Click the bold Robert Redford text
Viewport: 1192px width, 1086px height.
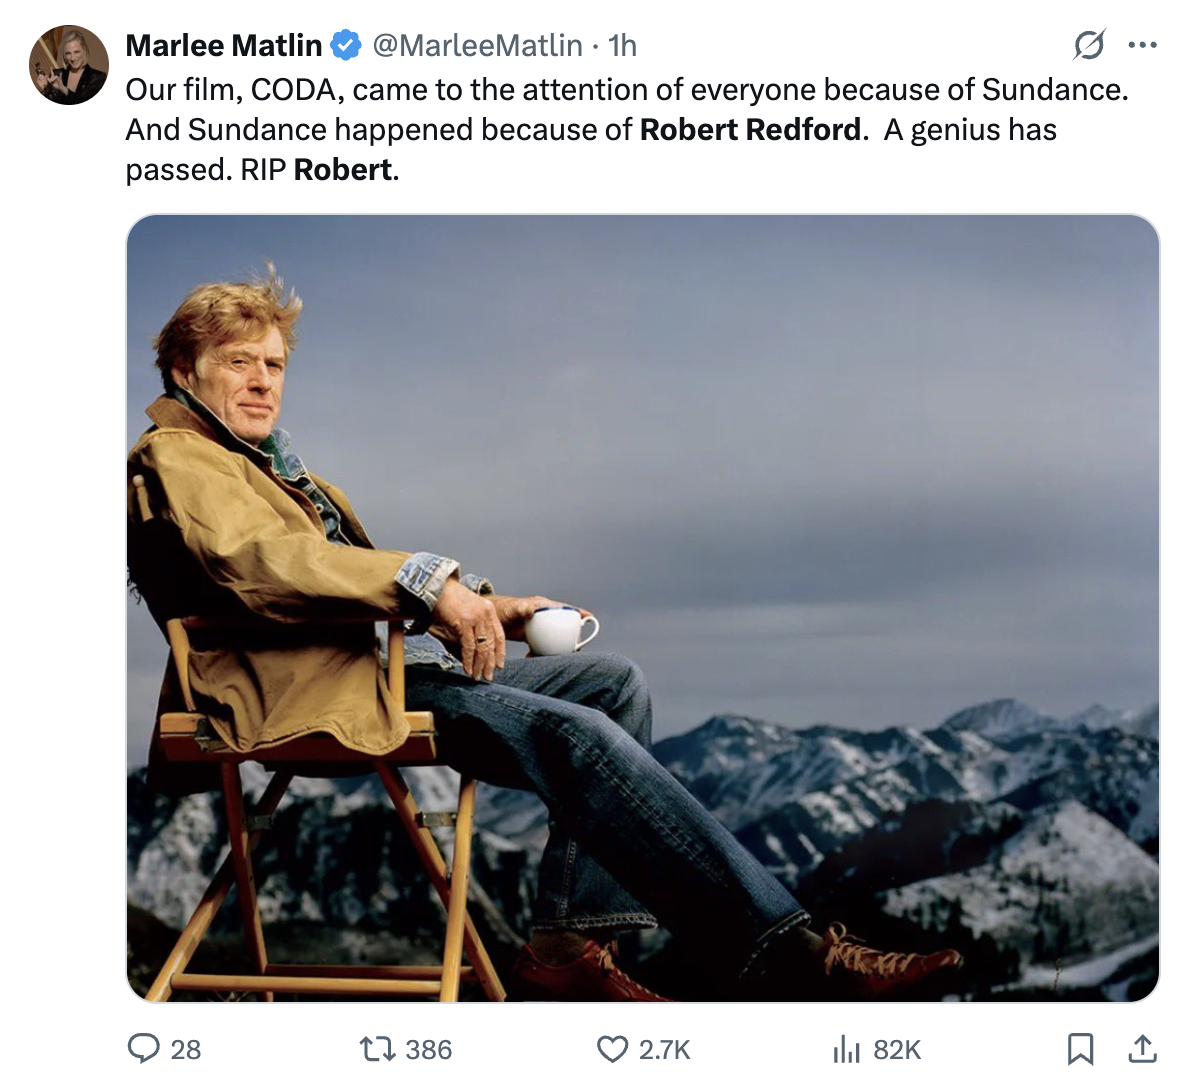pyautogui.click(x=750, y=130)
